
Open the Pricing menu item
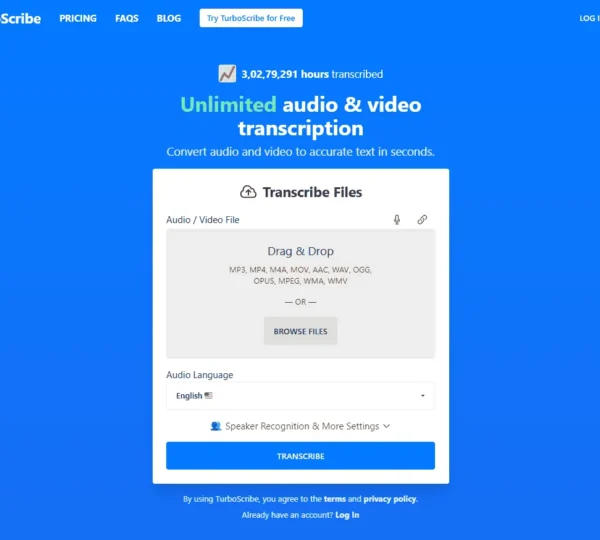pos(78,18)
